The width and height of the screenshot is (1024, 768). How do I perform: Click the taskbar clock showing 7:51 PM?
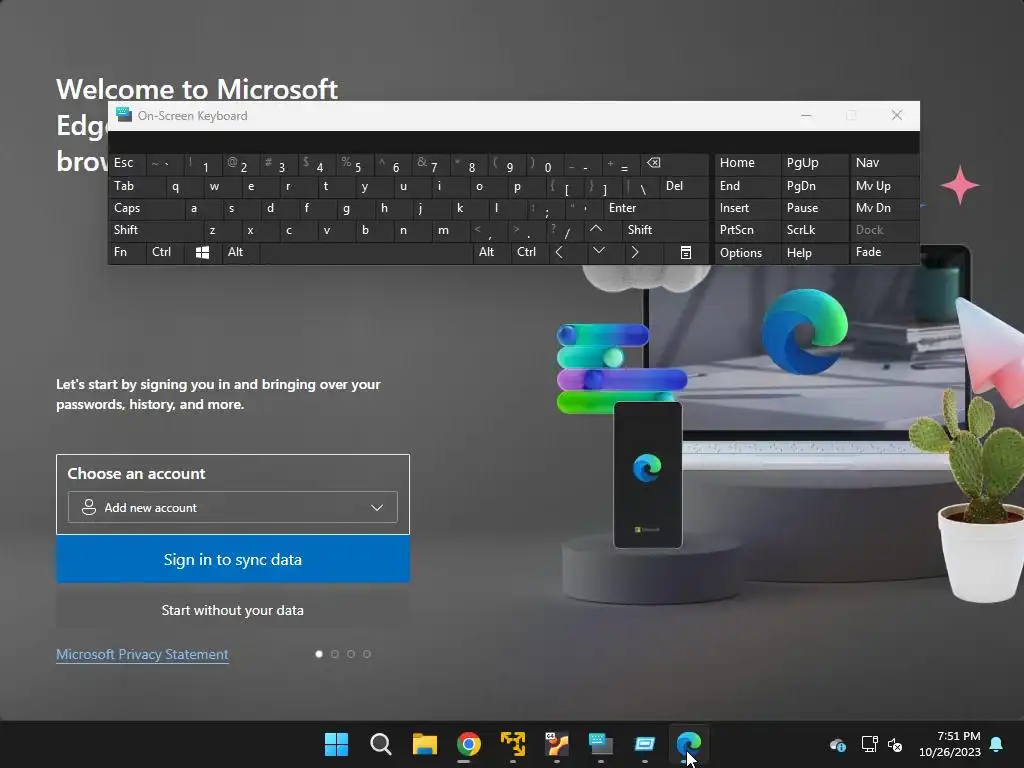(950, 744)
